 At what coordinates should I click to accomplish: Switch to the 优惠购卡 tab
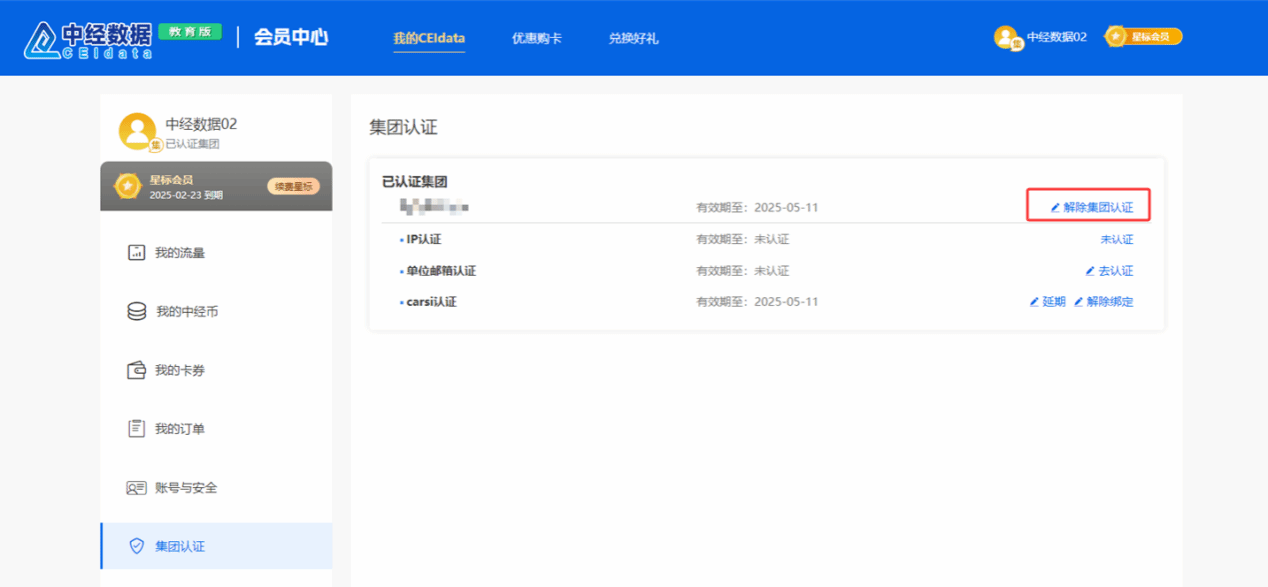pyautogui.click(x=537, y=39)
